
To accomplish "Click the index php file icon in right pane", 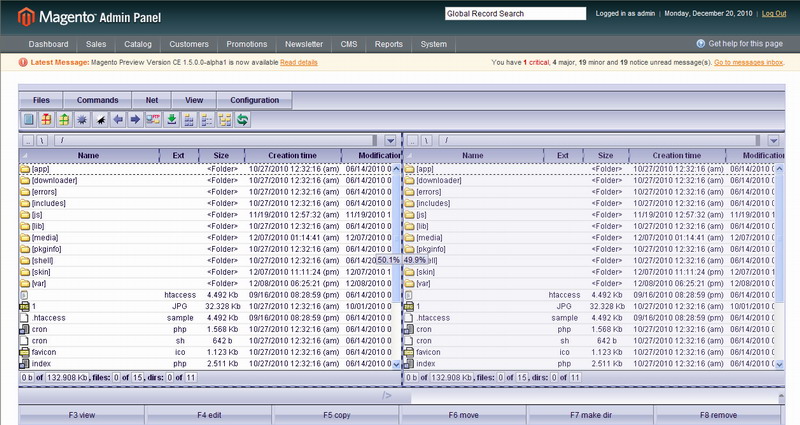I will point(409,364).
